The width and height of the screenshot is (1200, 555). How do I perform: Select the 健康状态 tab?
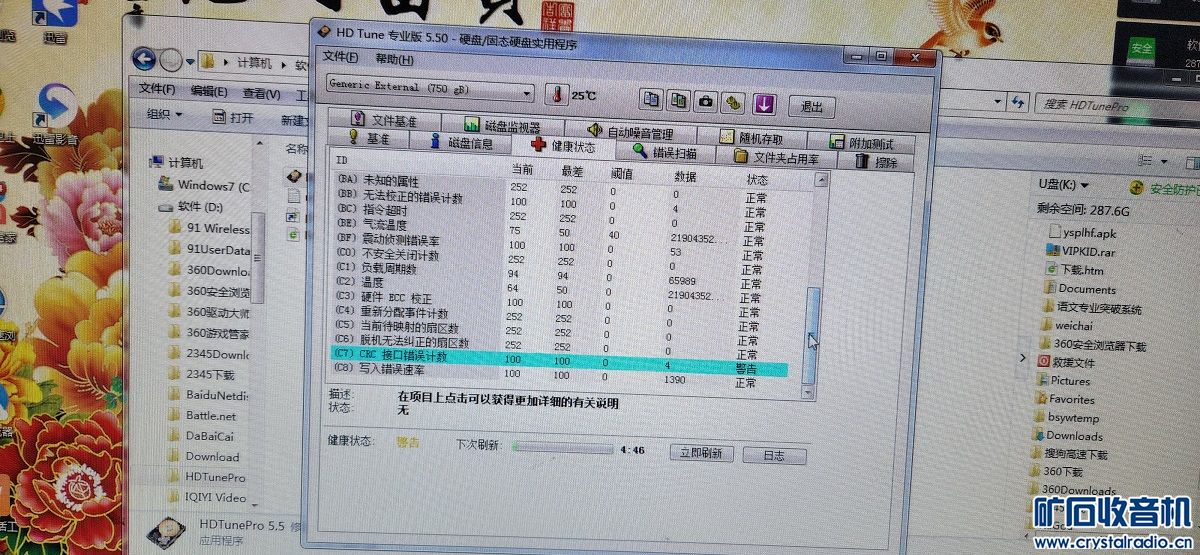pos(563,146)
